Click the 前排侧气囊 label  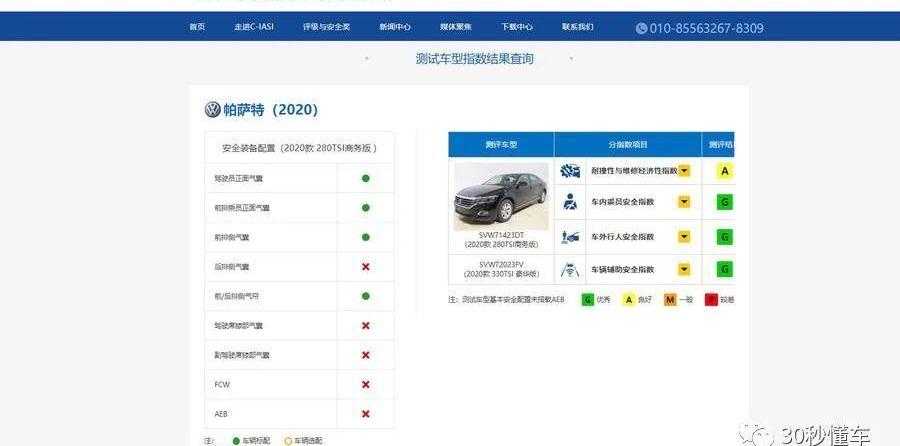point(231,237)
